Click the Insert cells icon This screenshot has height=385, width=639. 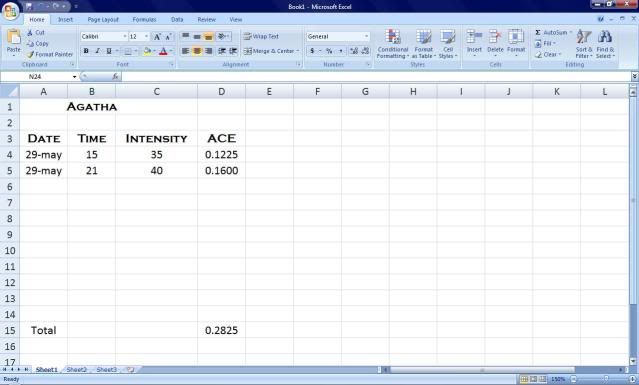click(x=474, y=37)
